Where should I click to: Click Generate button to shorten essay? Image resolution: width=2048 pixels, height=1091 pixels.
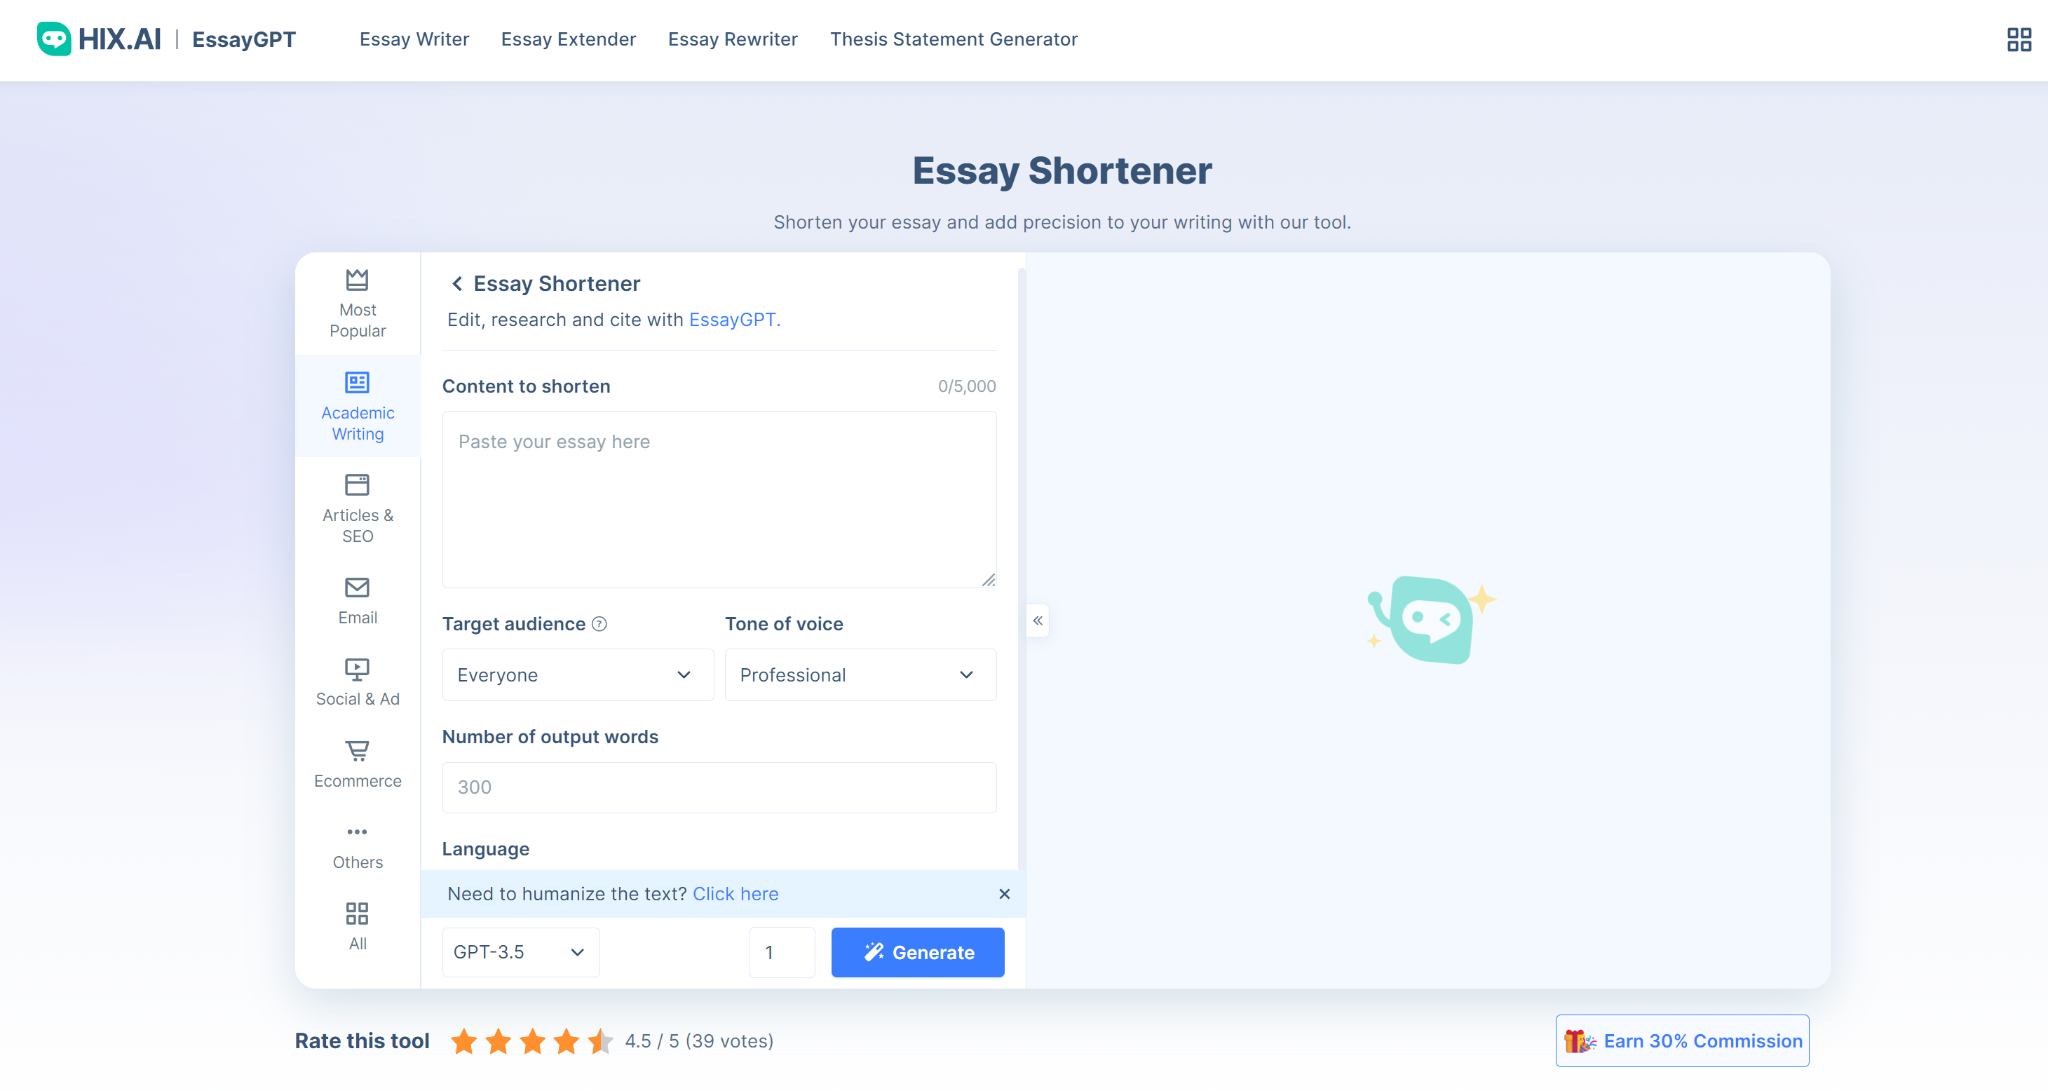tap(918, 951)
